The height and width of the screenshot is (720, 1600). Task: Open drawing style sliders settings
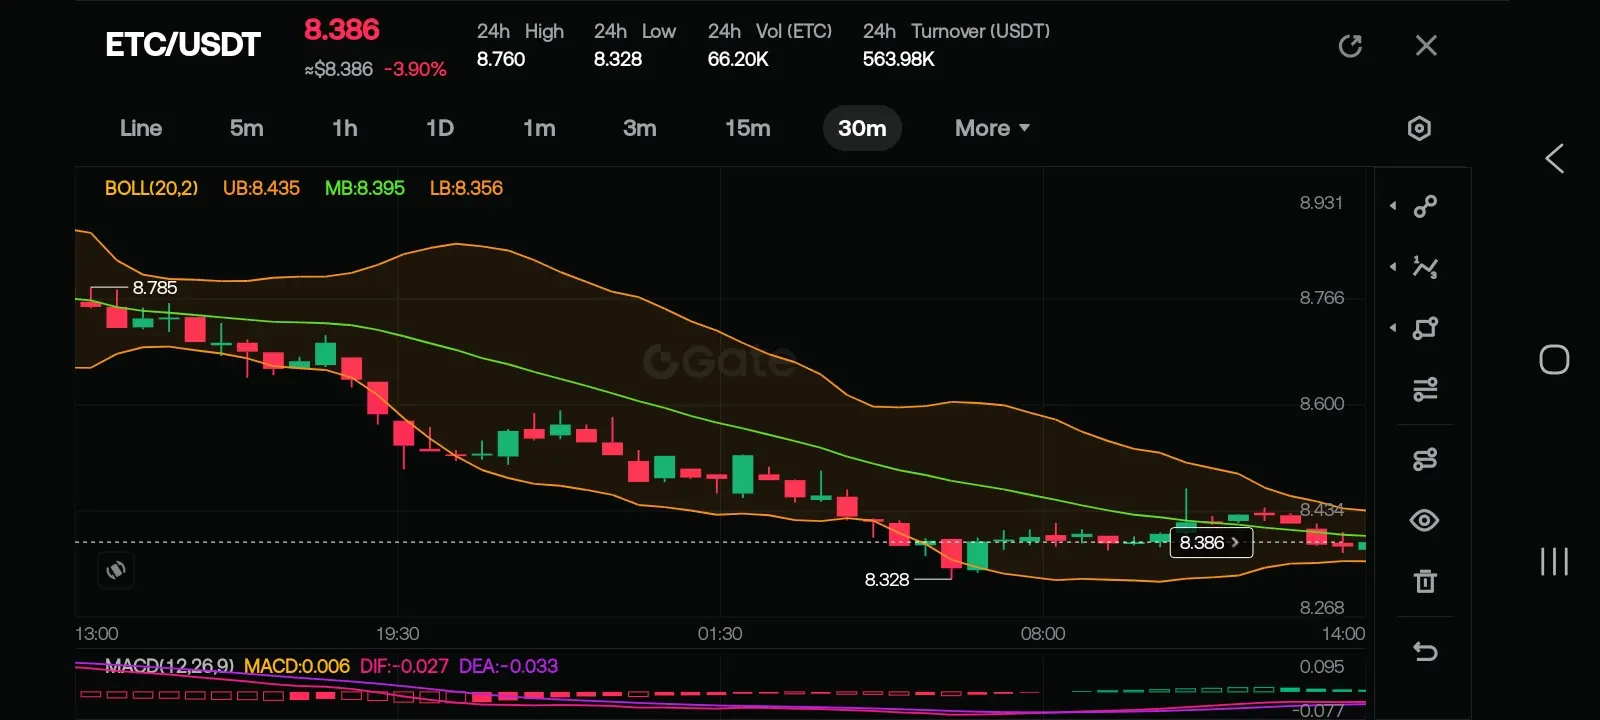click(1425, 389)
